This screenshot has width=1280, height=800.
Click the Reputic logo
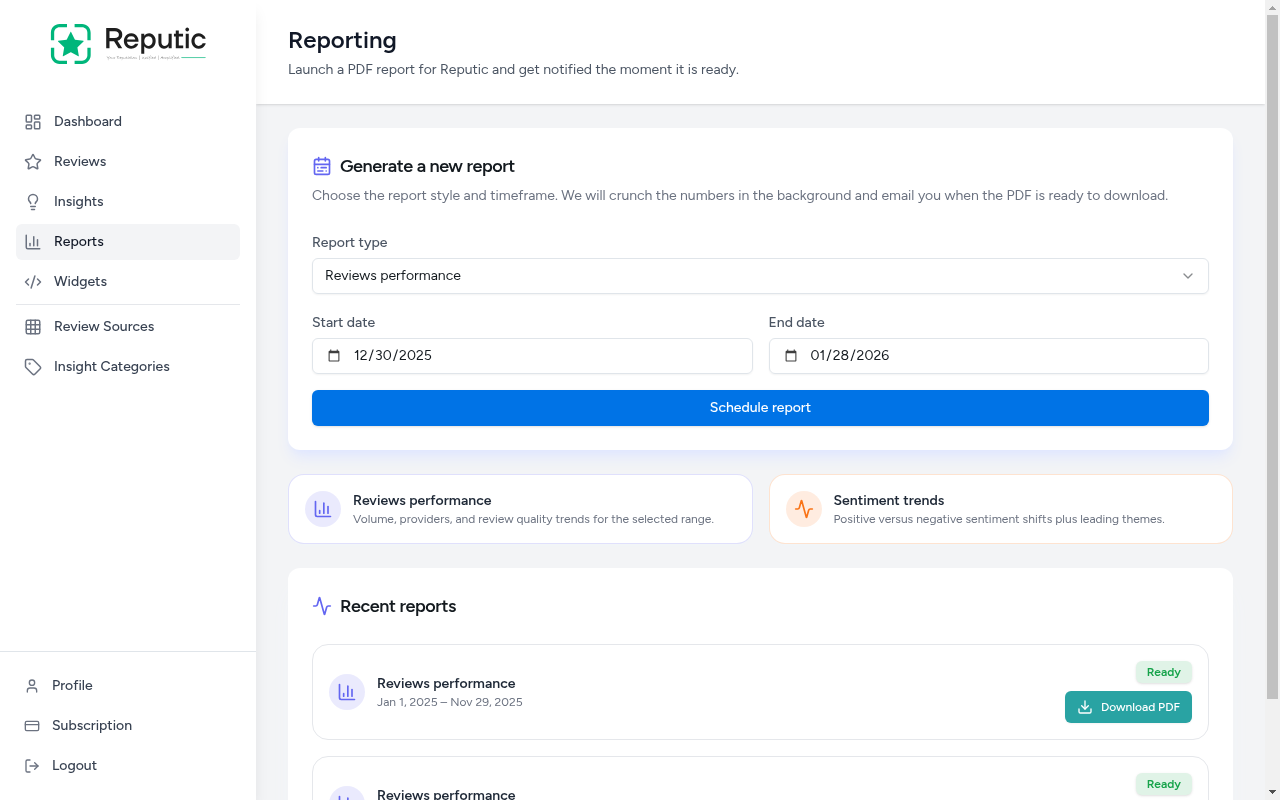[128, 43]
